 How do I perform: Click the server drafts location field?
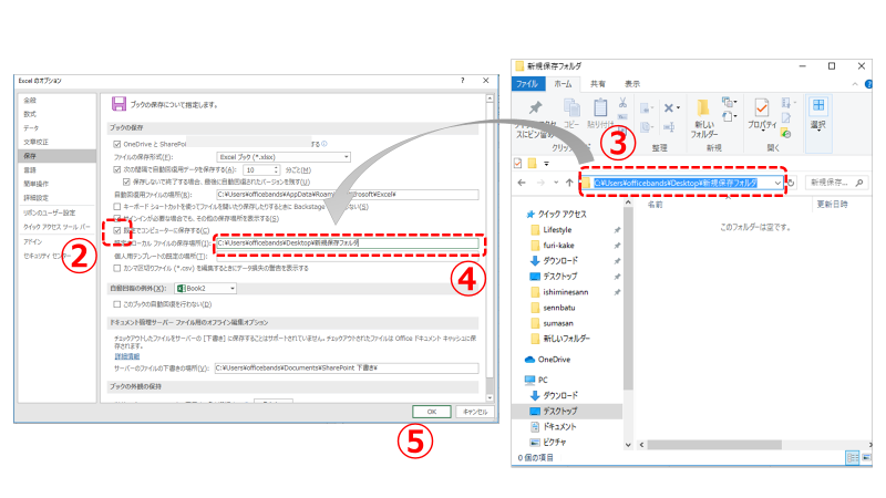pyautogui.click(x=346, y=368)
